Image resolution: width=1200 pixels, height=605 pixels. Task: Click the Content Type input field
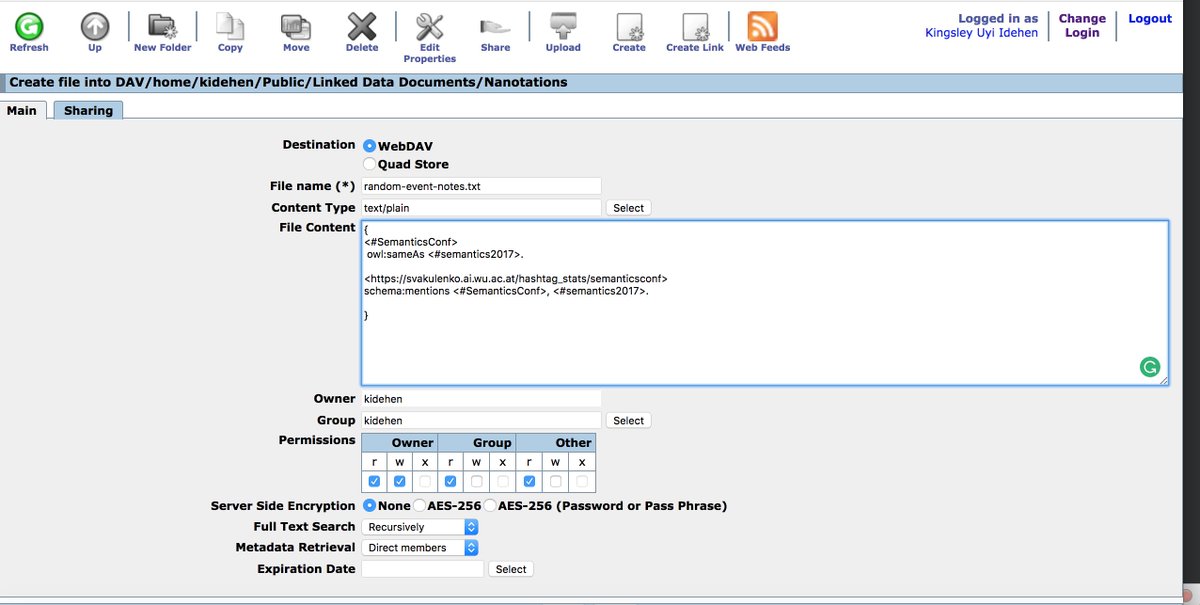pos(481,208)
